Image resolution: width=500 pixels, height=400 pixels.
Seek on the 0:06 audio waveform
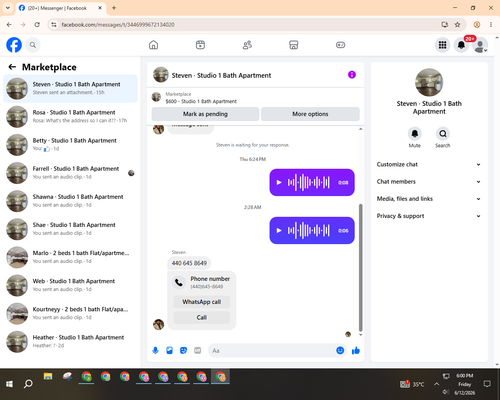pos(309,230)
